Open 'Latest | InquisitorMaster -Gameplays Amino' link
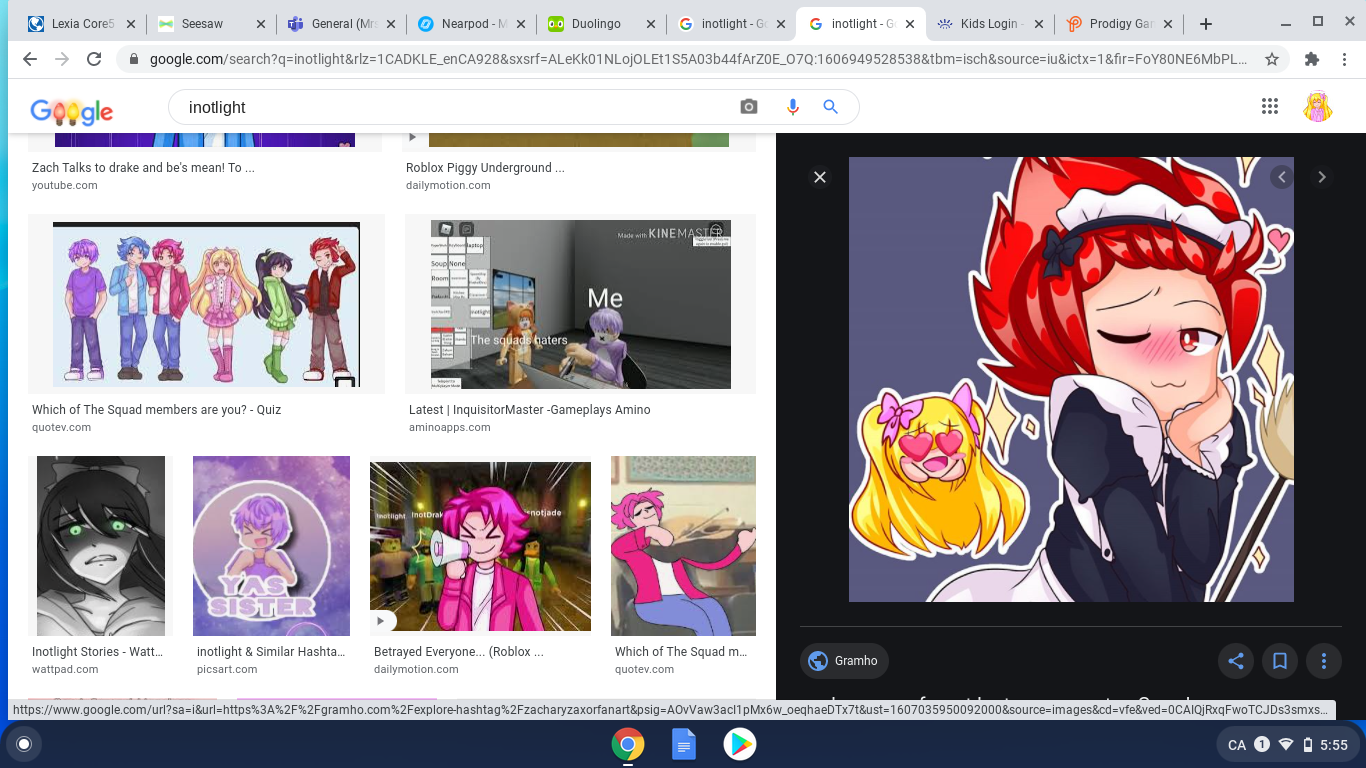 click(x=529, y=410)
